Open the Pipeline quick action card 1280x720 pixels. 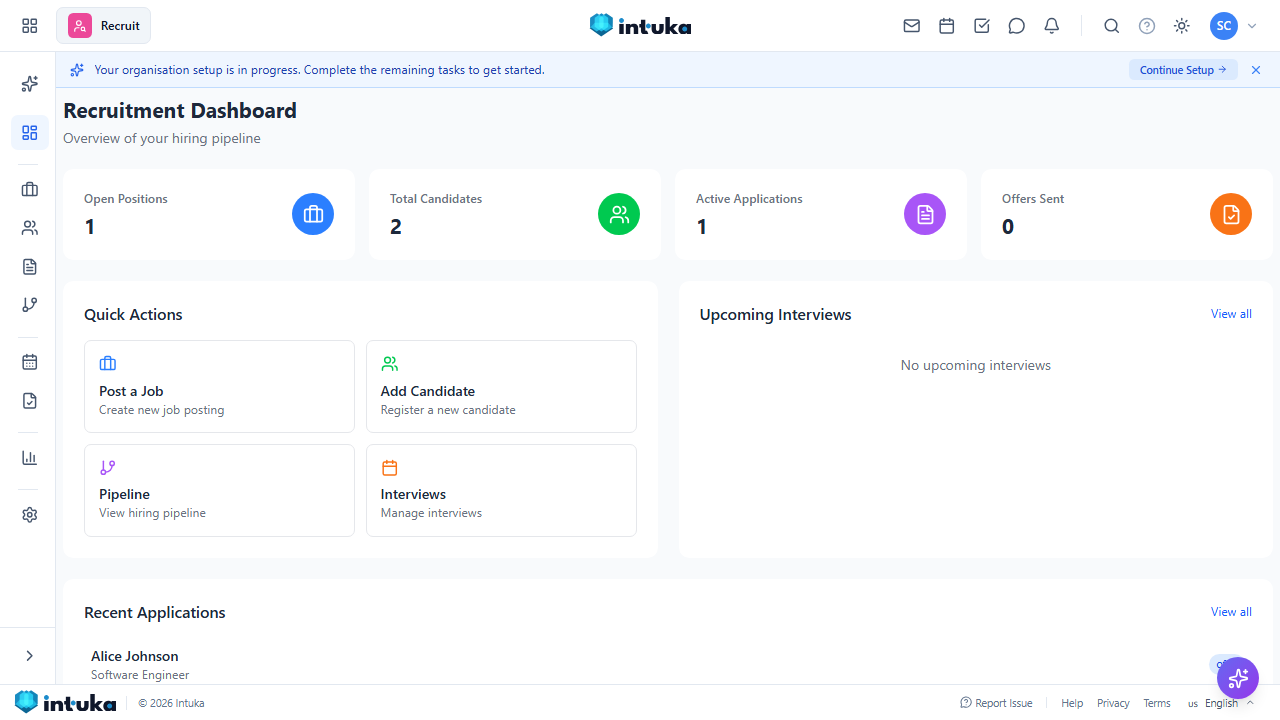pos(219,490)
